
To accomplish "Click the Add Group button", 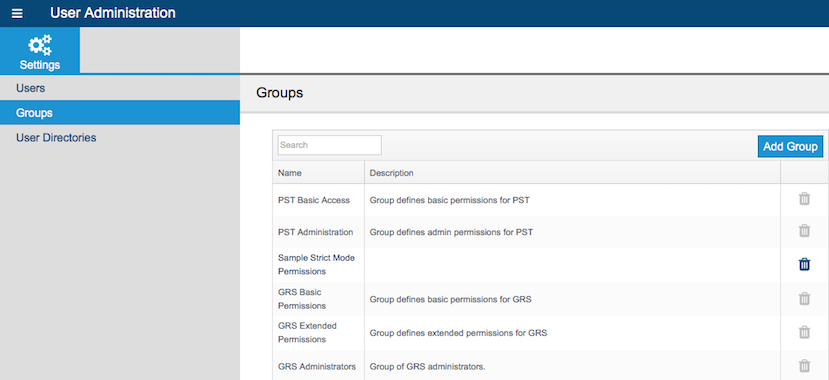I will (790, 146).
